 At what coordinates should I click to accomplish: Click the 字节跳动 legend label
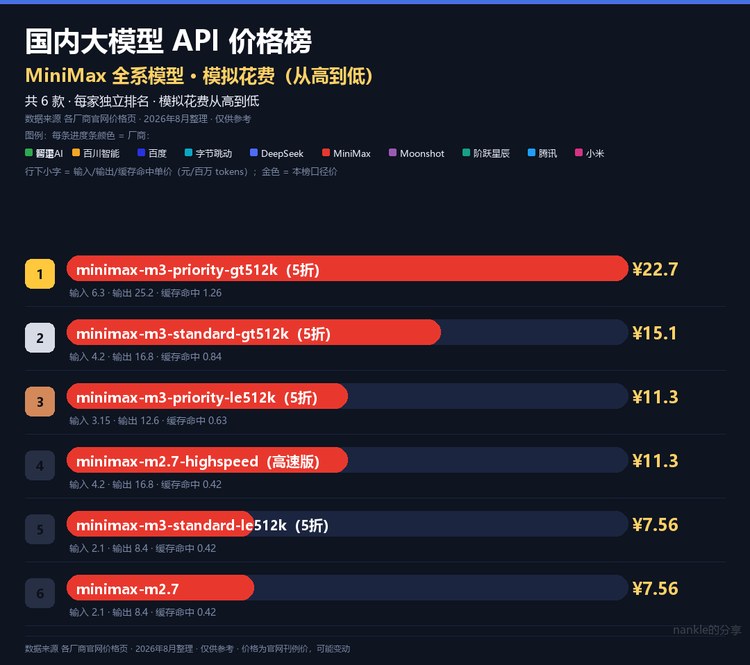click(214, 154)
